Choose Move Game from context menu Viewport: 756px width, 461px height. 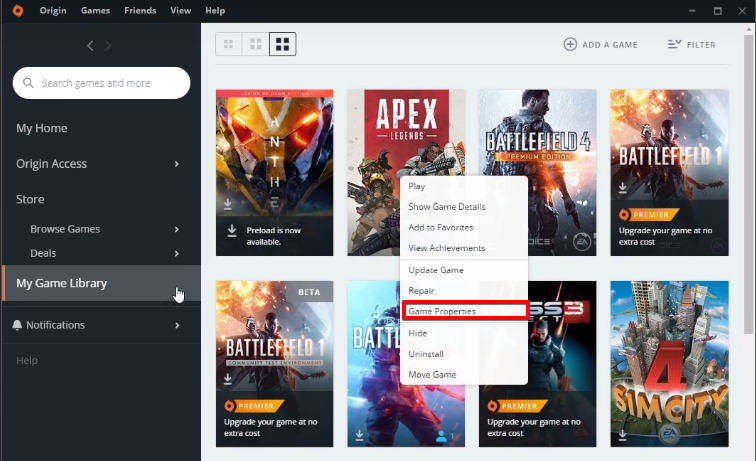[x=464, y=375]
